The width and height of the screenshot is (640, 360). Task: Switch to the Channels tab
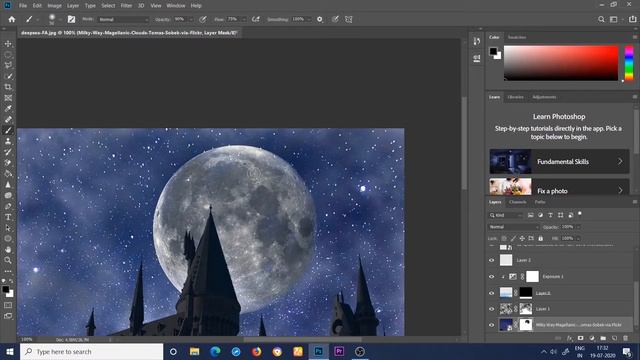pos(518,202)
